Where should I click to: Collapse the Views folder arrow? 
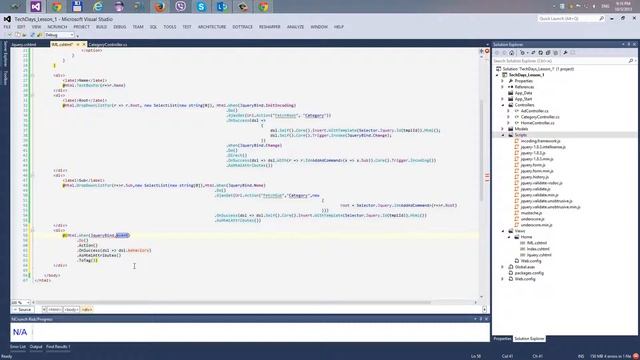[x=503, y=231]
